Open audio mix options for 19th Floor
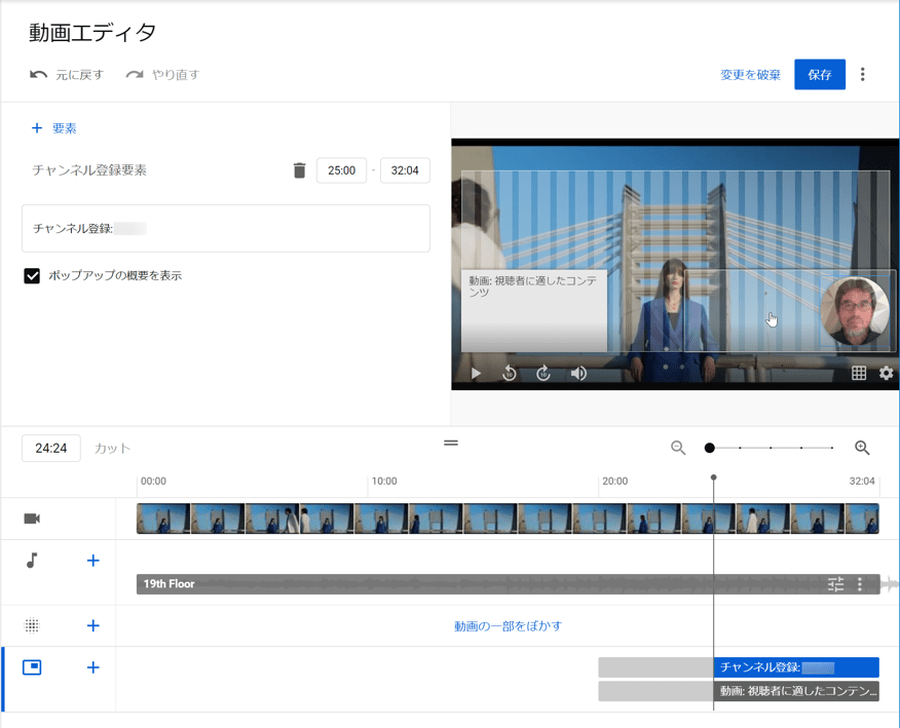The width and height of the screenshot is (900, 728). coord(836,584)
